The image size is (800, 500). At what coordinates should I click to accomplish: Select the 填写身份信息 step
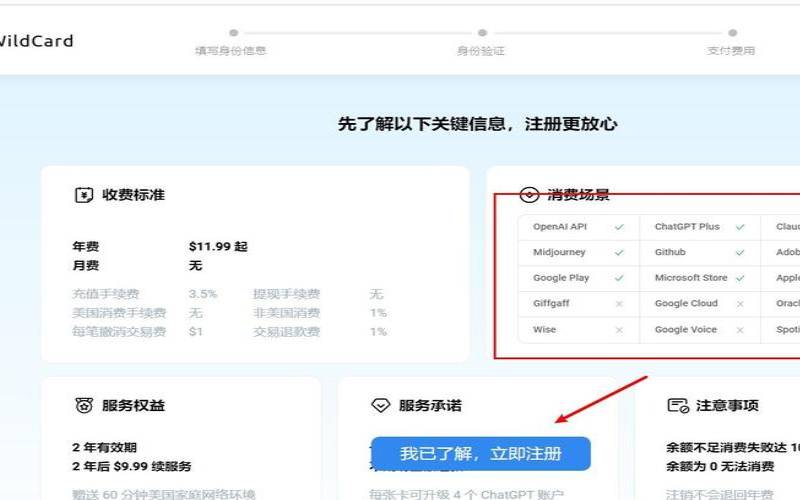(x=231, y=50)
